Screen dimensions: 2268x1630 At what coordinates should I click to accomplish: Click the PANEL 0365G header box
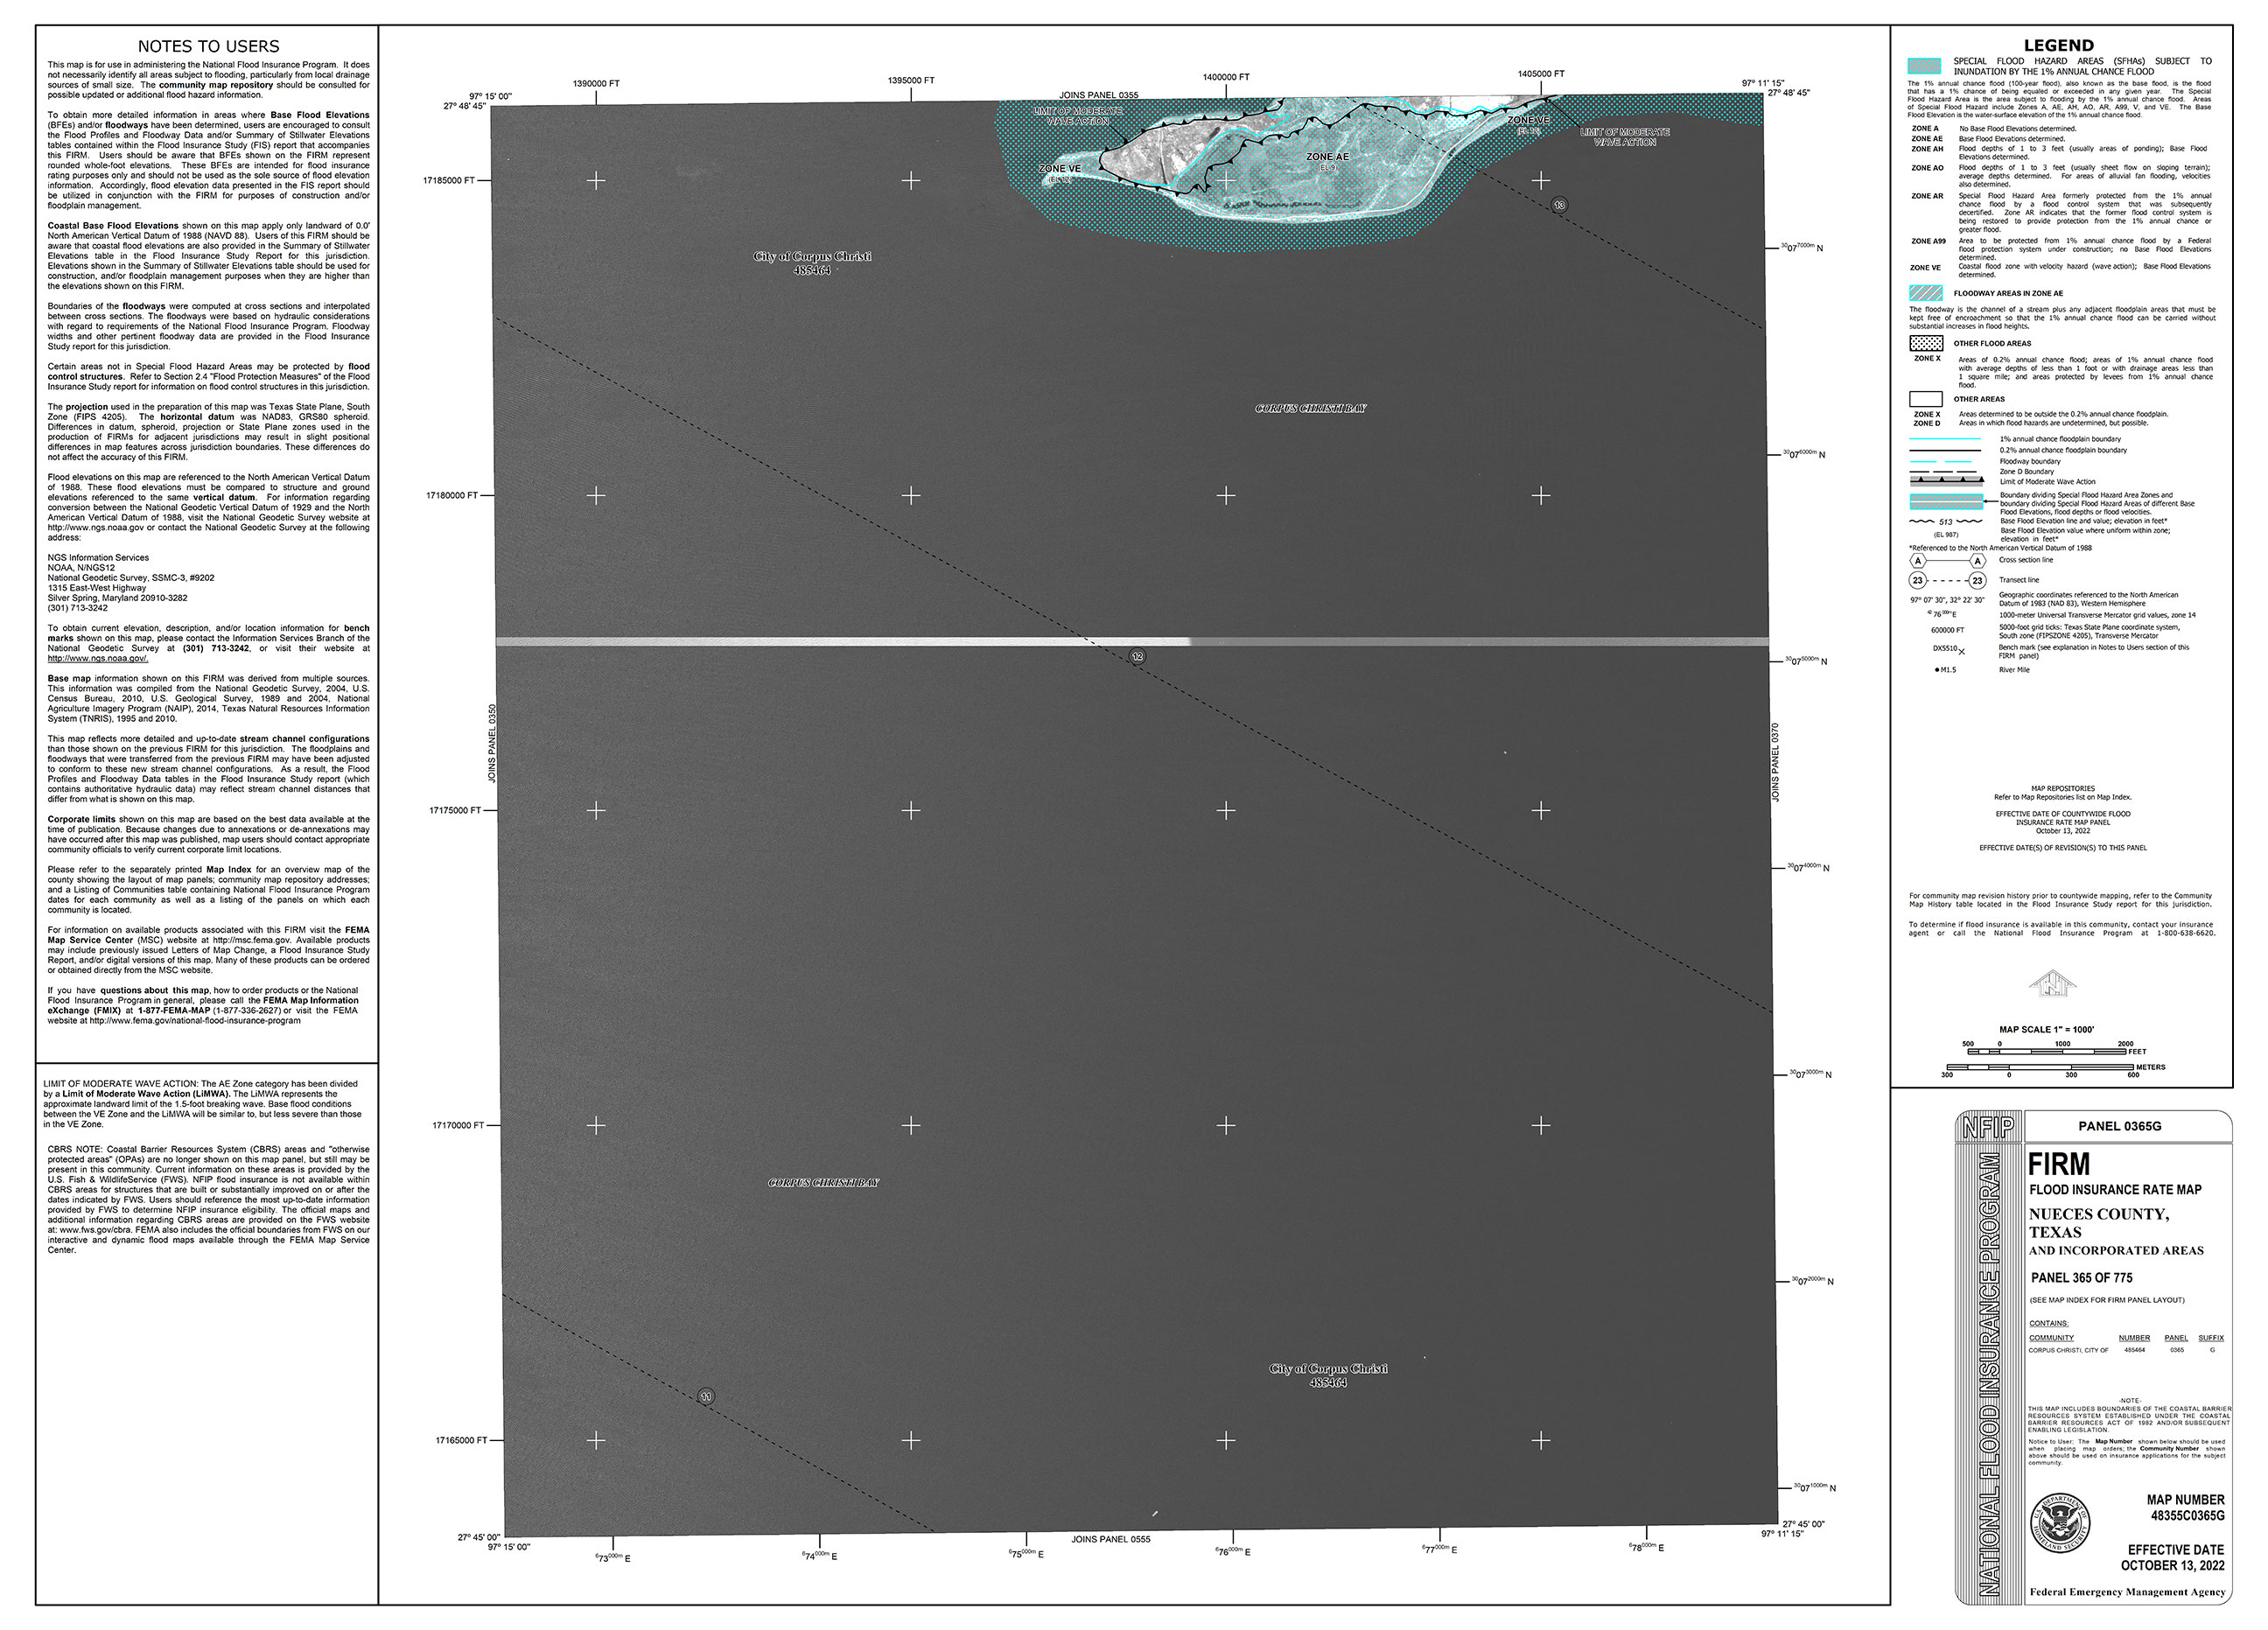pyautogui.click(x=2119, y=1126)
